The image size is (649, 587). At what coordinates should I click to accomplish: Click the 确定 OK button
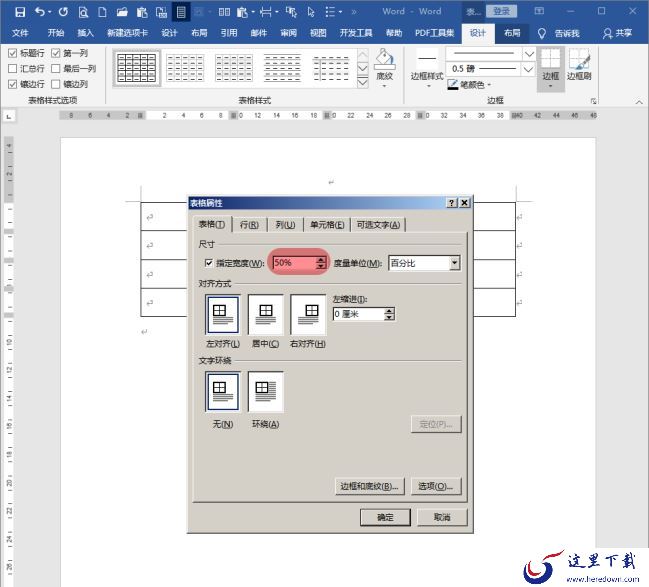tap(385, 517)
